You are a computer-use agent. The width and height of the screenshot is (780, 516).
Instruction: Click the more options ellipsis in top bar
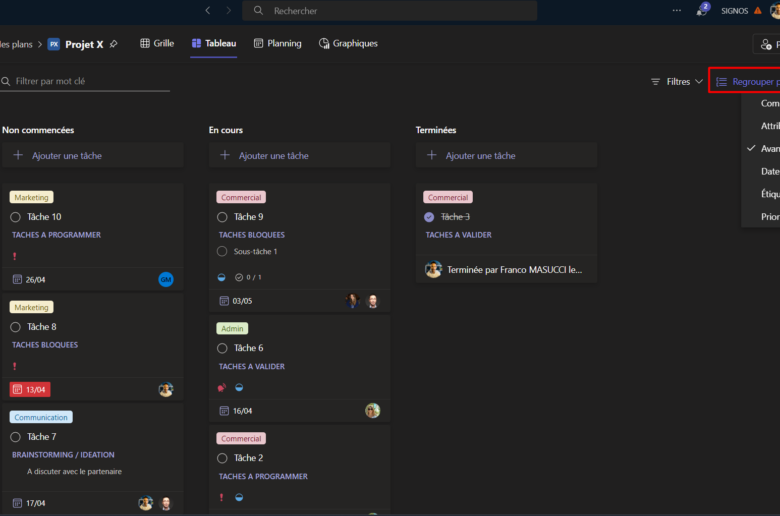(x=677, y=11)
